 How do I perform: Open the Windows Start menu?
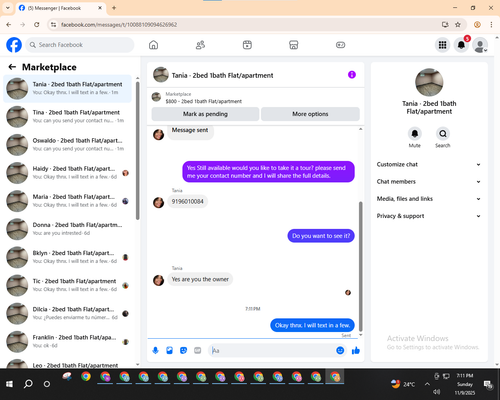coord(9,384)
